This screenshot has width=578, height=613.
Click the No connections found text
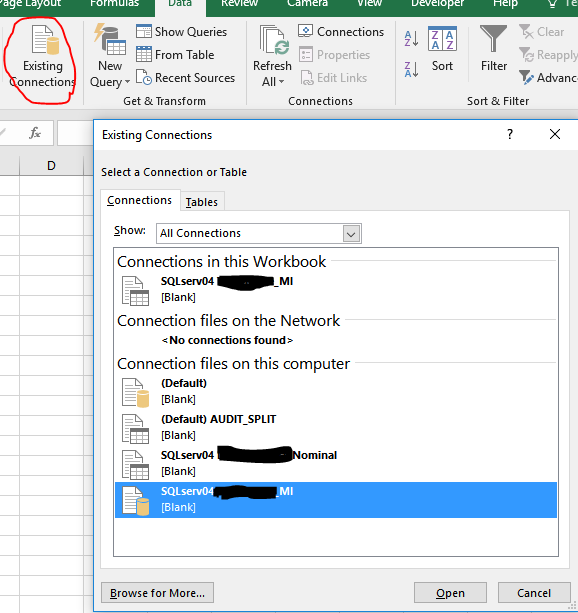tap(227, 340)
